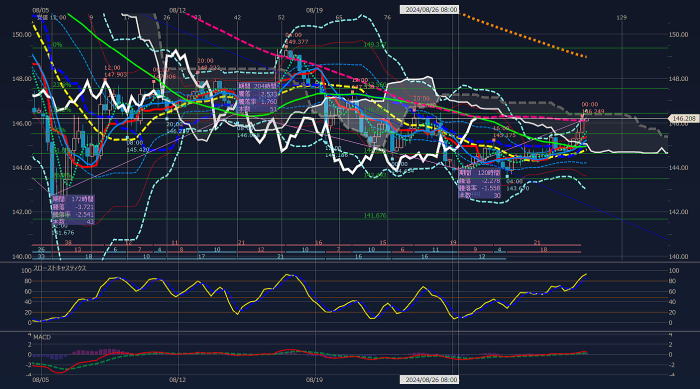Click the cycle segment labeled 13
Viewport: 700px width, 389px height.
point(78,250)
